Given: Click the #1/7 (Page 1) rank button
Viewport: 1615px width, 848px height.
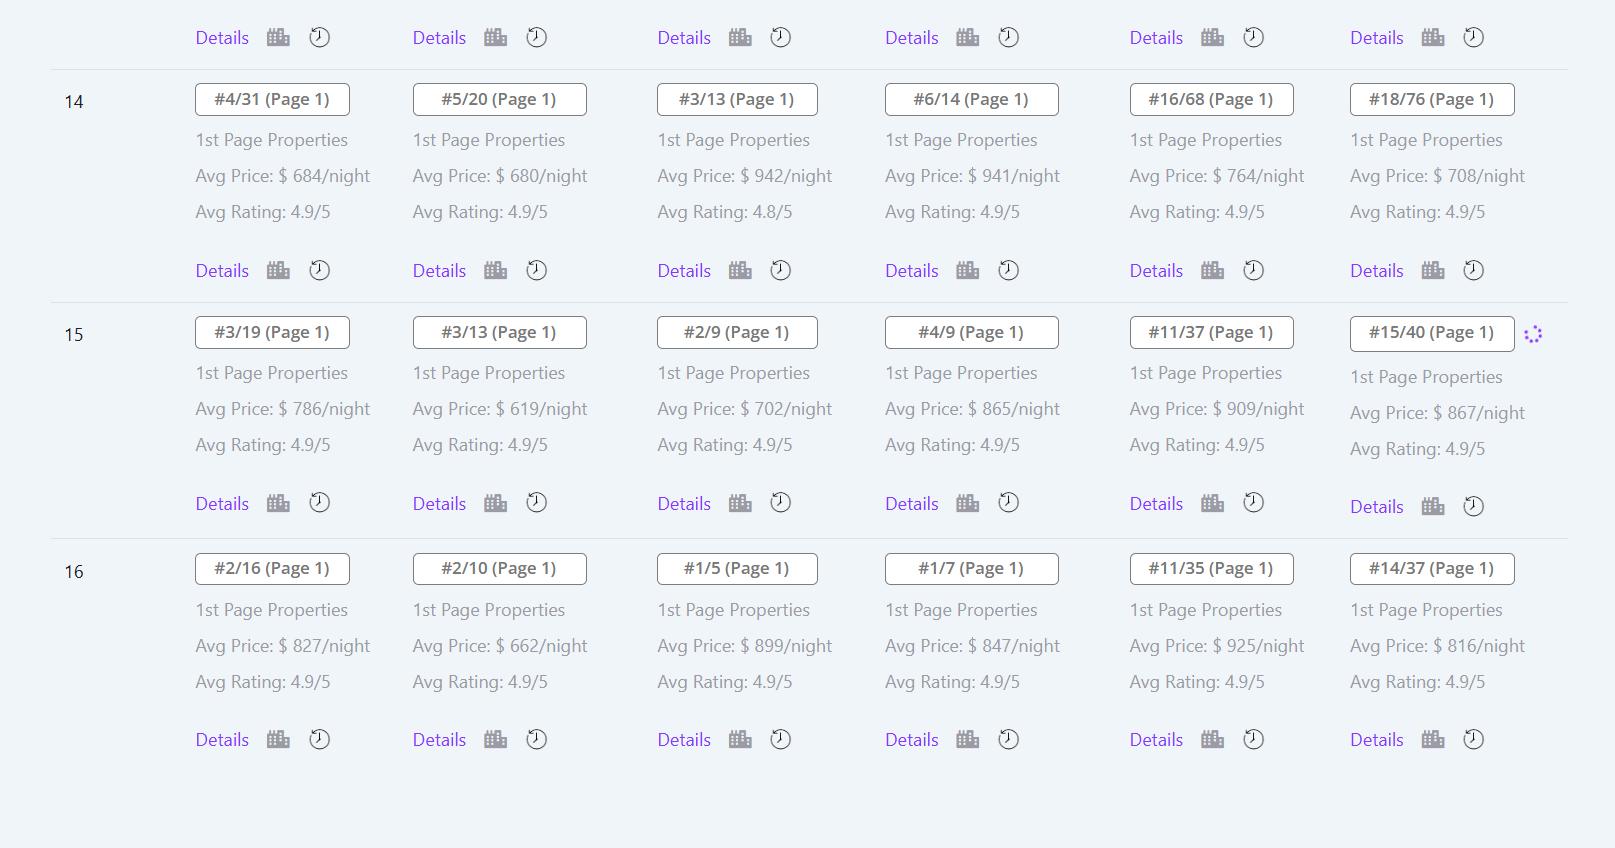Looking at the screenshot, I should tap(971, 568).
